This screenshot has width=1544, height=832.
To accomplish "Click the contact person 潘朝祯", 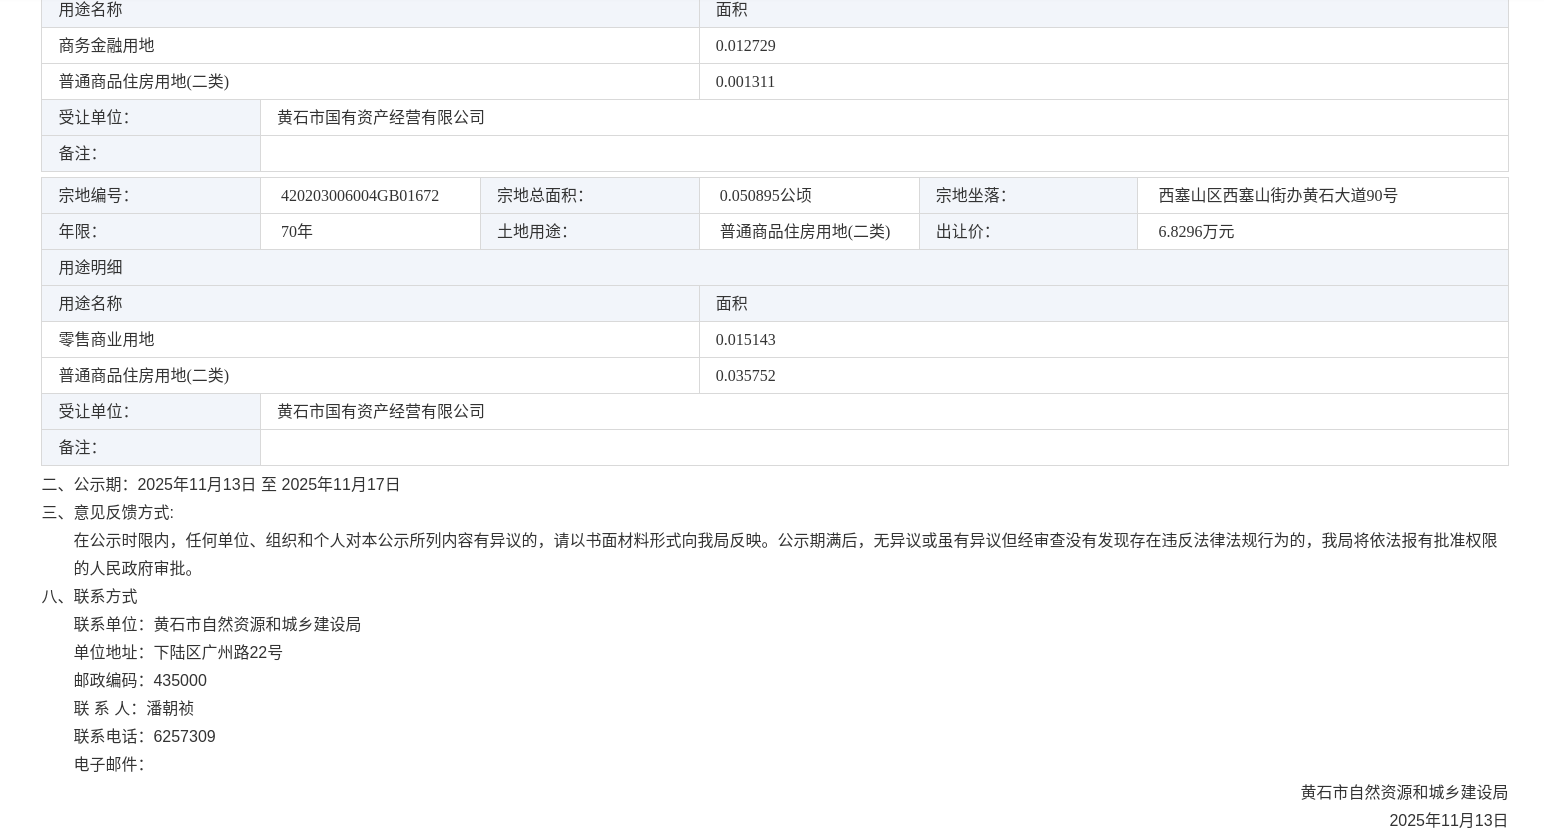I will [x=170, y=709].
